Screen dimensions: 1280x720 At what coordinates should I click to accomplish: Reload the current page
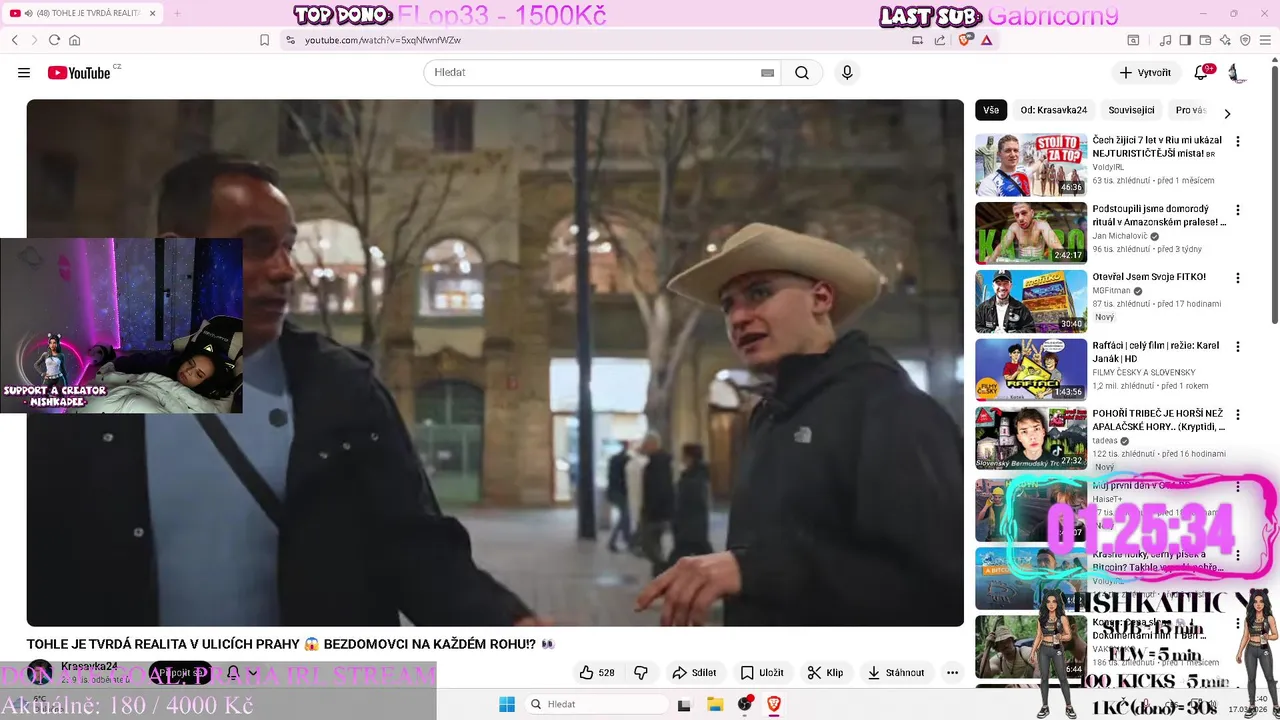click(x=54, y=40)
